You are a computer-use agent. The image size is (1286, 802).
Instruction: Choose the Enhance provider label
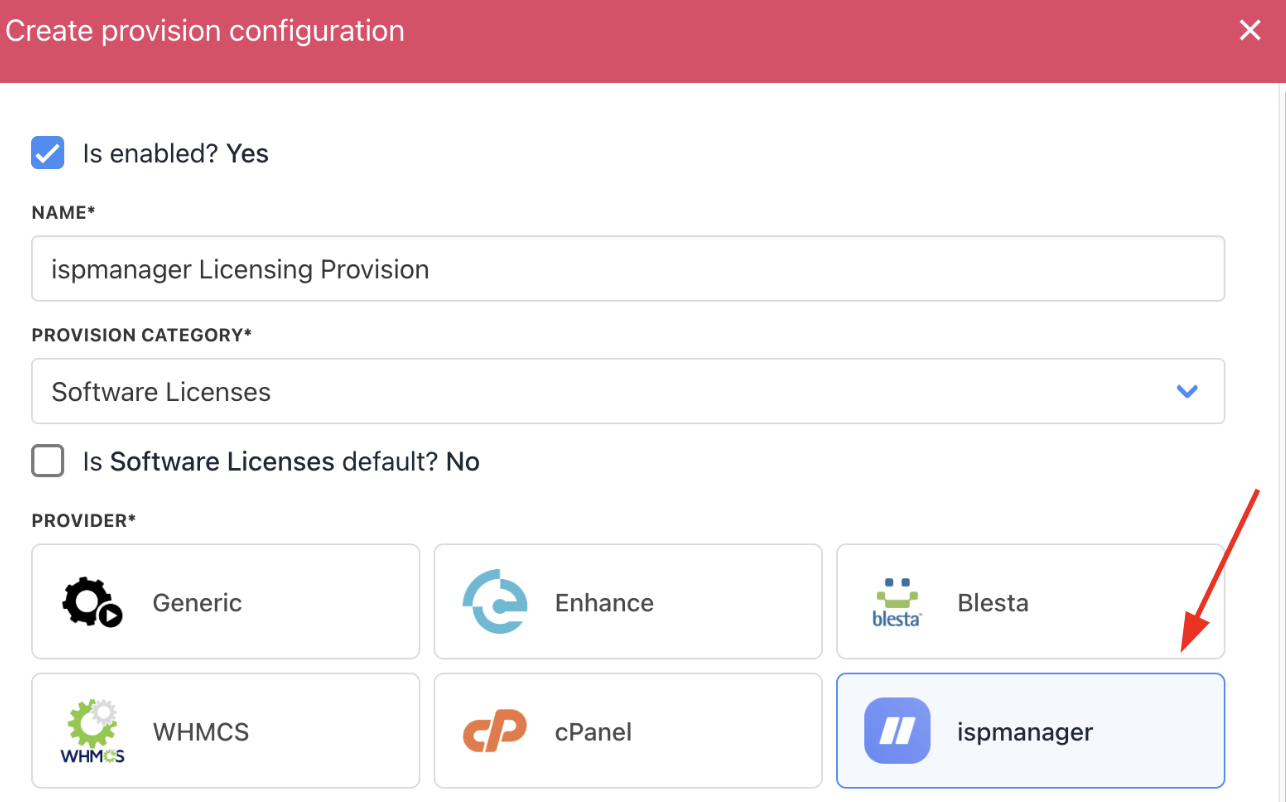[x=604, y=603]
